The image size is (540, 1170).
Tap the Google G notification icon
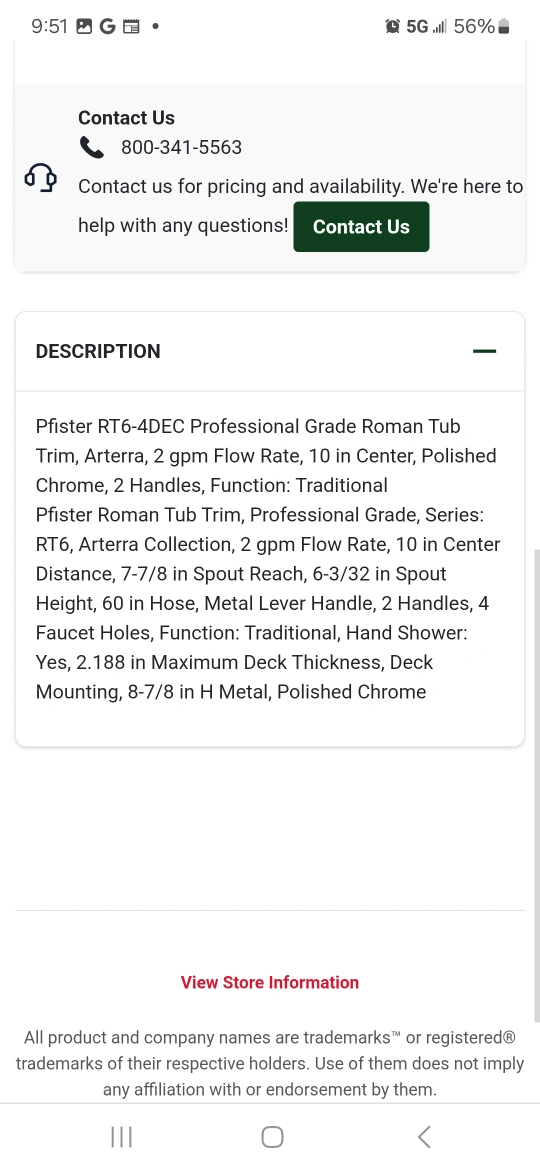[107, 27]
